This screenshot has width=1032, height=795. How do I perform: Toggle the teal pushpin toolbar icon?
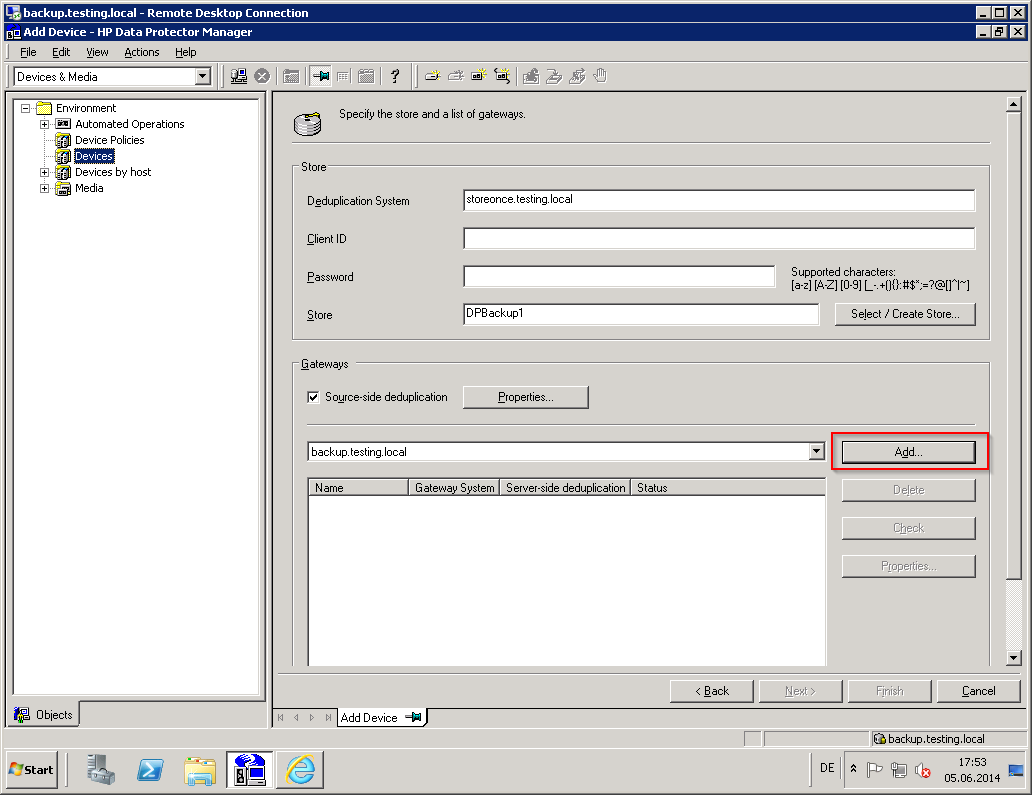tap(321, 76)
